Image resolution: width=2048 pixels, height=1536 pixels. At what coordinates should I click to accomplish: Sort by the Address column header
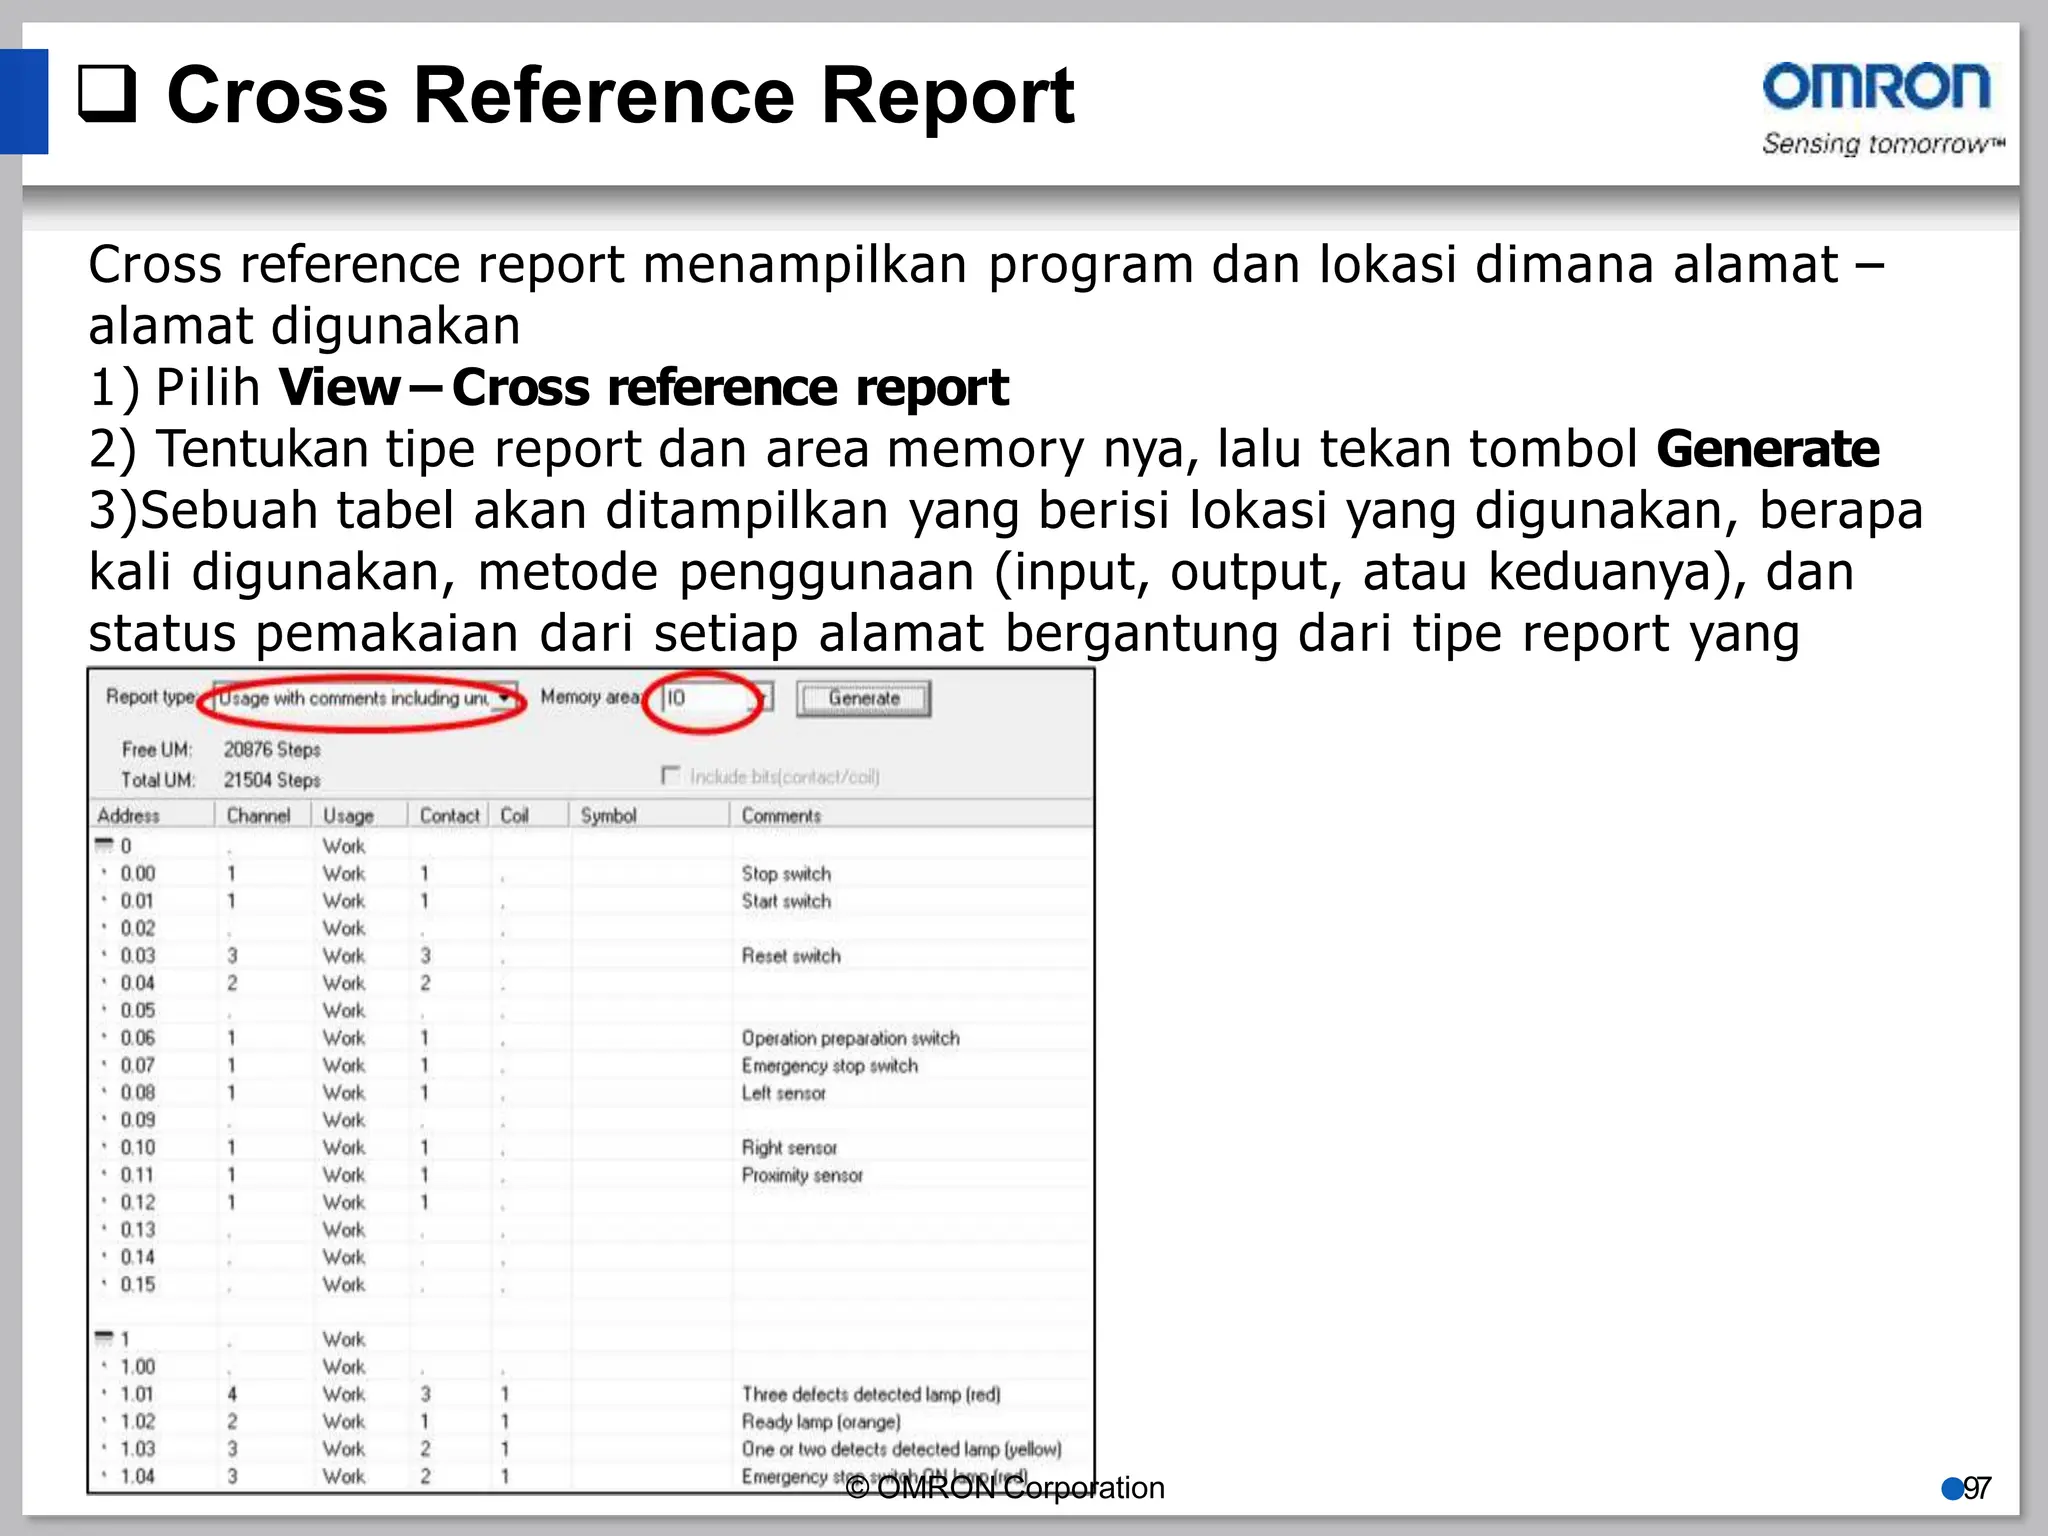(x=152, y=815)
